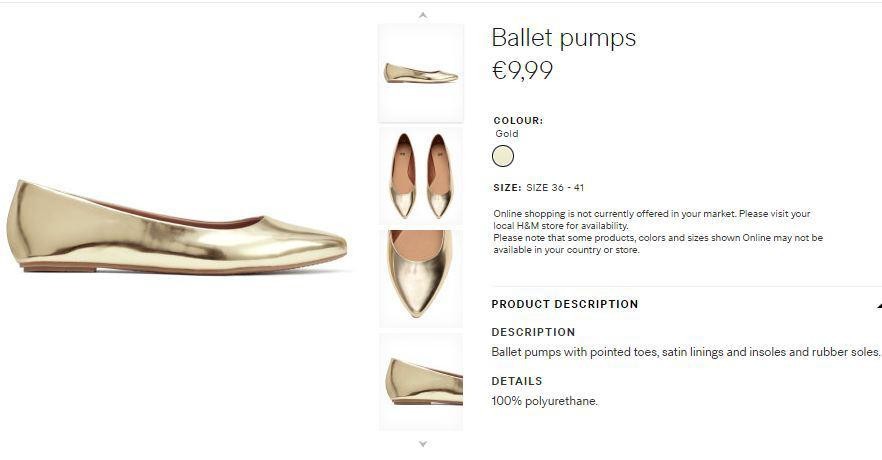
Task: Click the SIZE 36 - 41 text
Action: pyautogui.click(x=555, y=188)
